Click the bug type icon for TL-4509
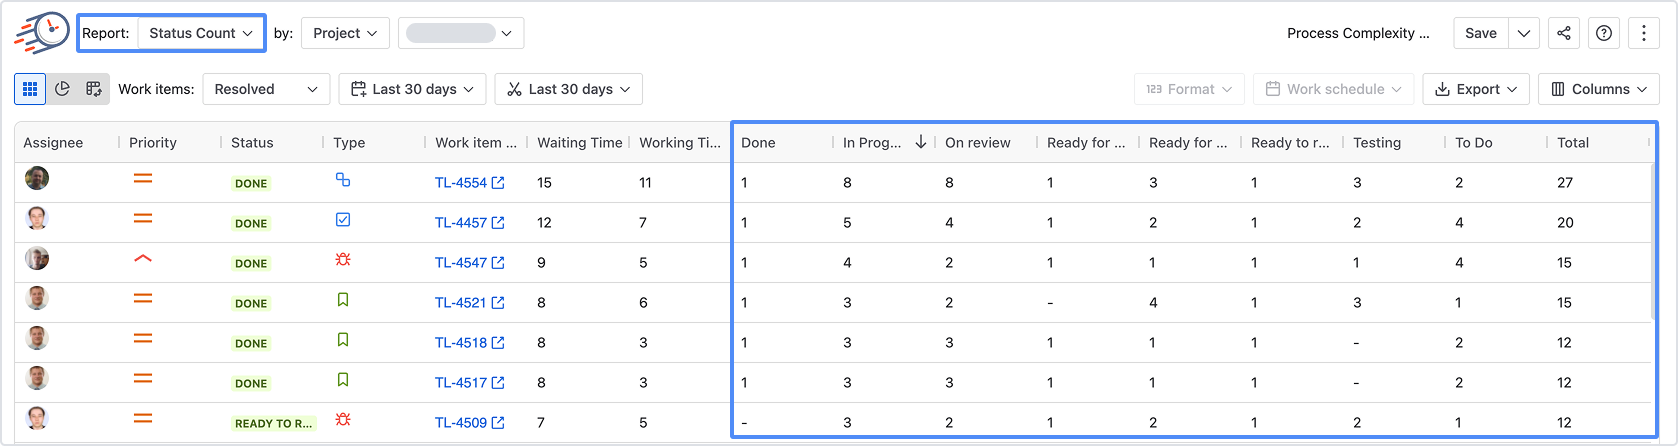 [x=343, y=419]
